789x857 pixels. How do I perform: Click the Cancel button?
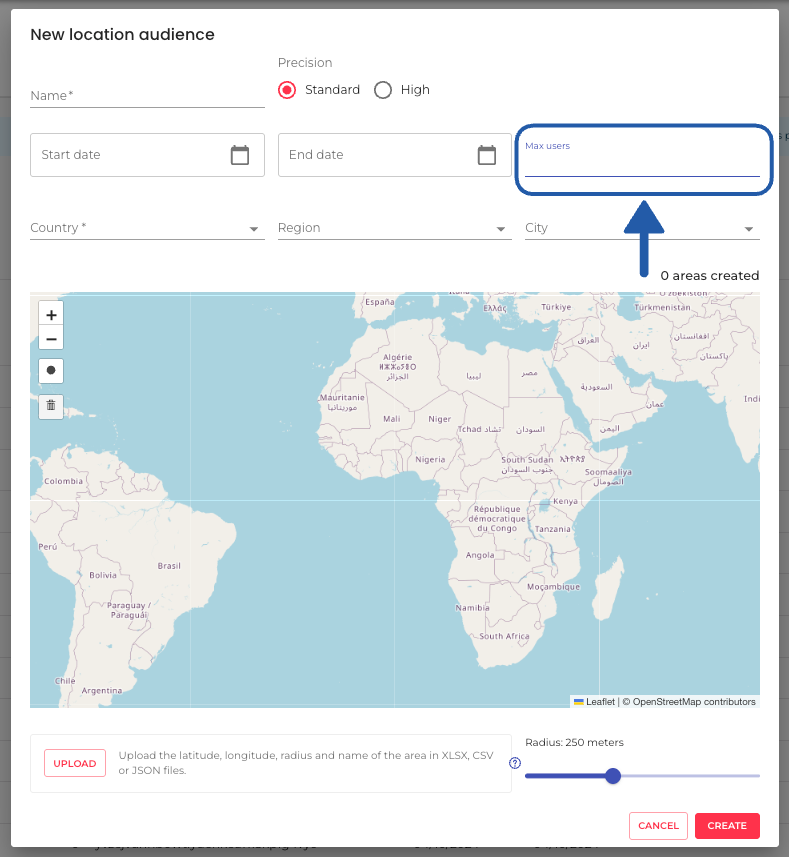(658, 826)
